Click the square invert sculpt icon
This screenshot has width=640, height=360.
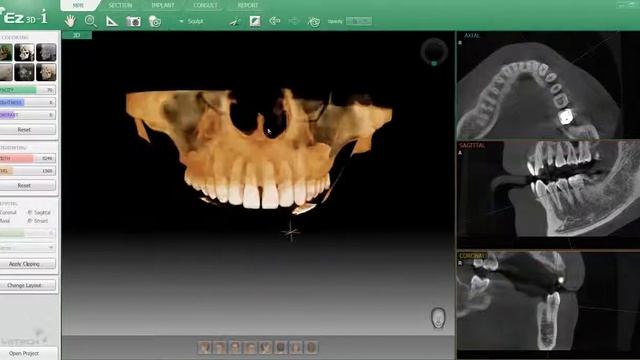(255, 21)
